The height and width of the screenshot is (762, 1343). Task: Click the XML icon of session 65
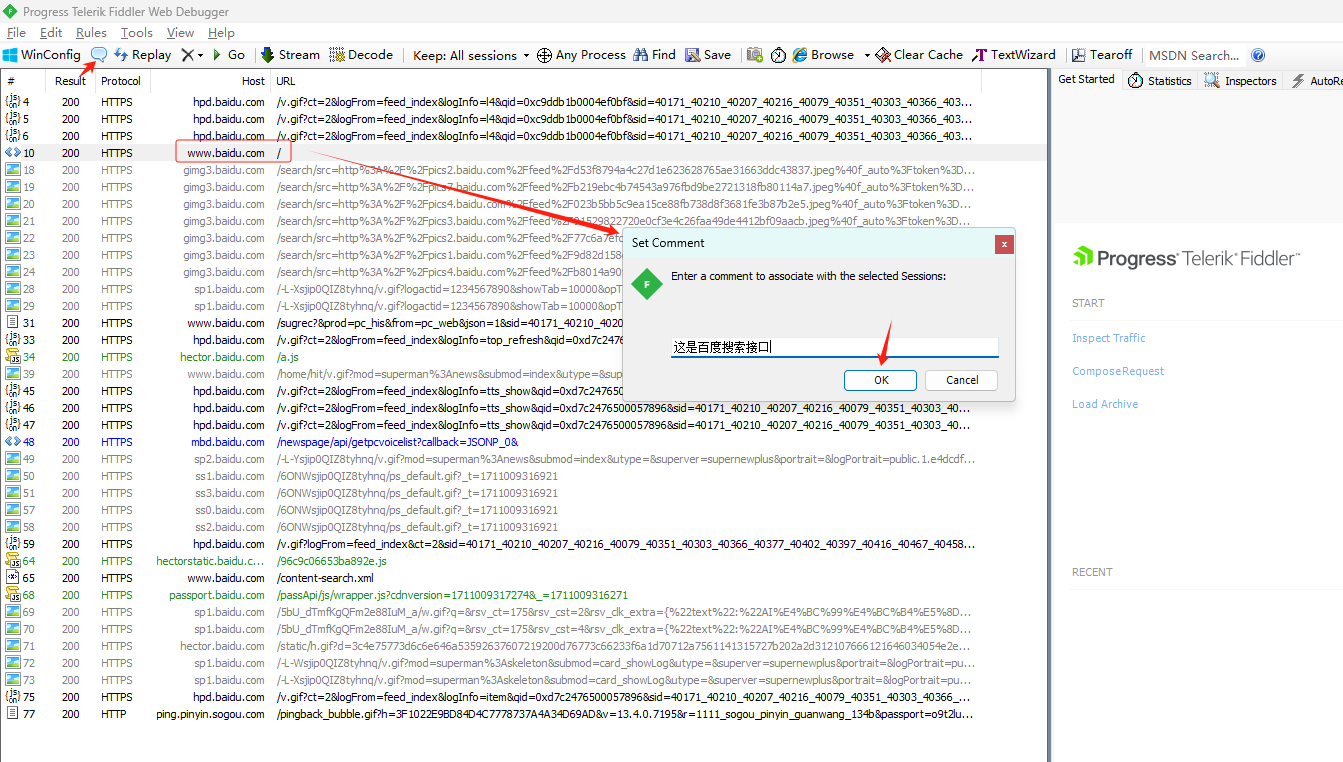click(x=13, y=578)
